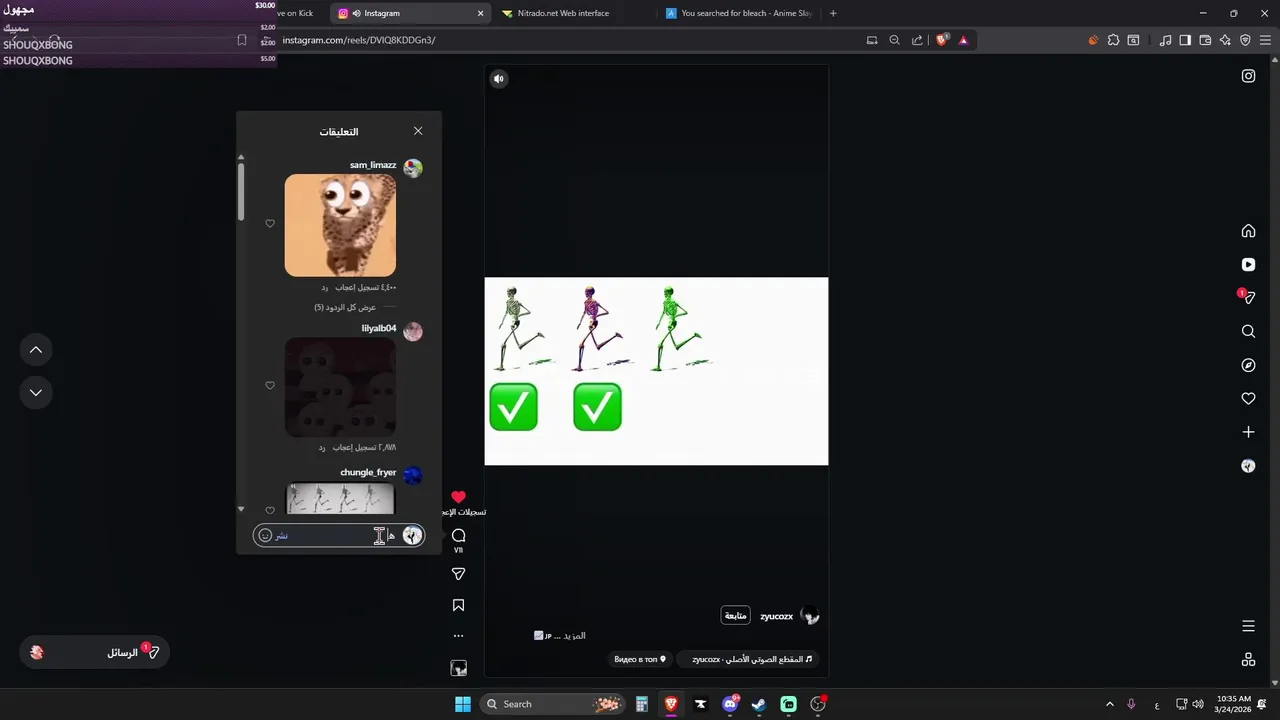Open your profile avatar in the sidebar
Image resolution: width=1280 pixels, height=720 pixels.
(x=1248, y=466)
